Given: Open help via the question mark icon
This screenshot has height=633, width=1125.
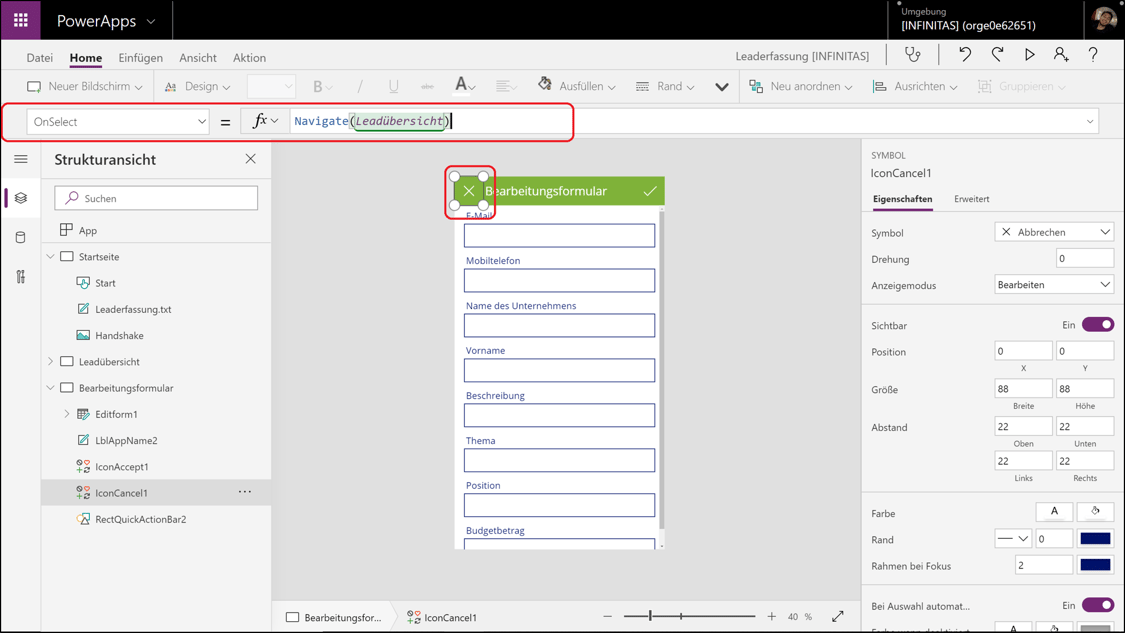Looking at the screenshot, I should [1092, 57].
